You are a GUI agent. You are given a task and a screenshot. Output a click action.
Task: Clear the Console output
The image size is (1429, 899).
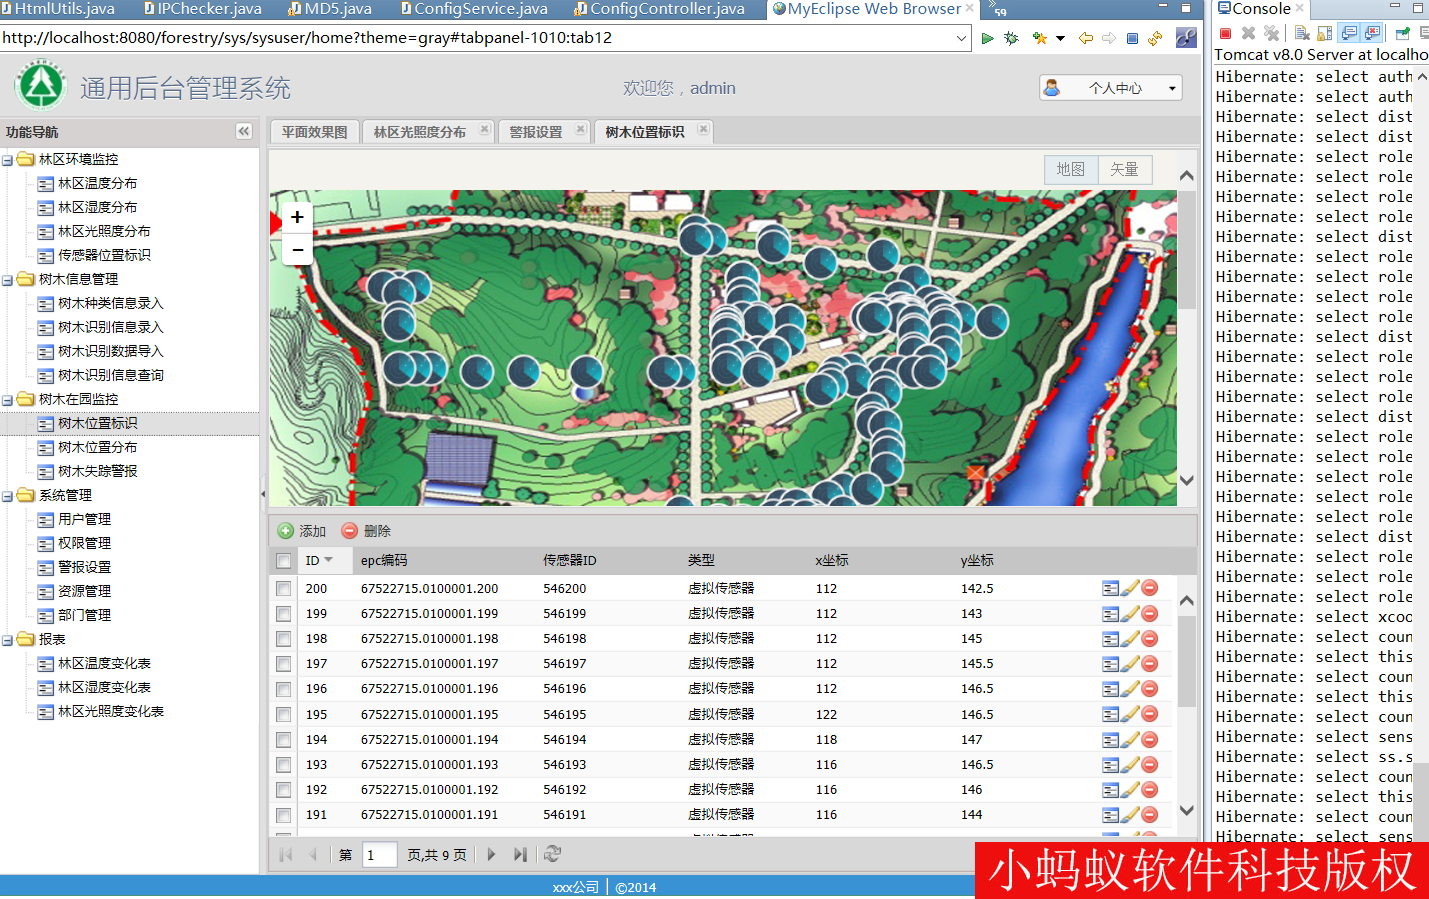(x=1302, y=33)
